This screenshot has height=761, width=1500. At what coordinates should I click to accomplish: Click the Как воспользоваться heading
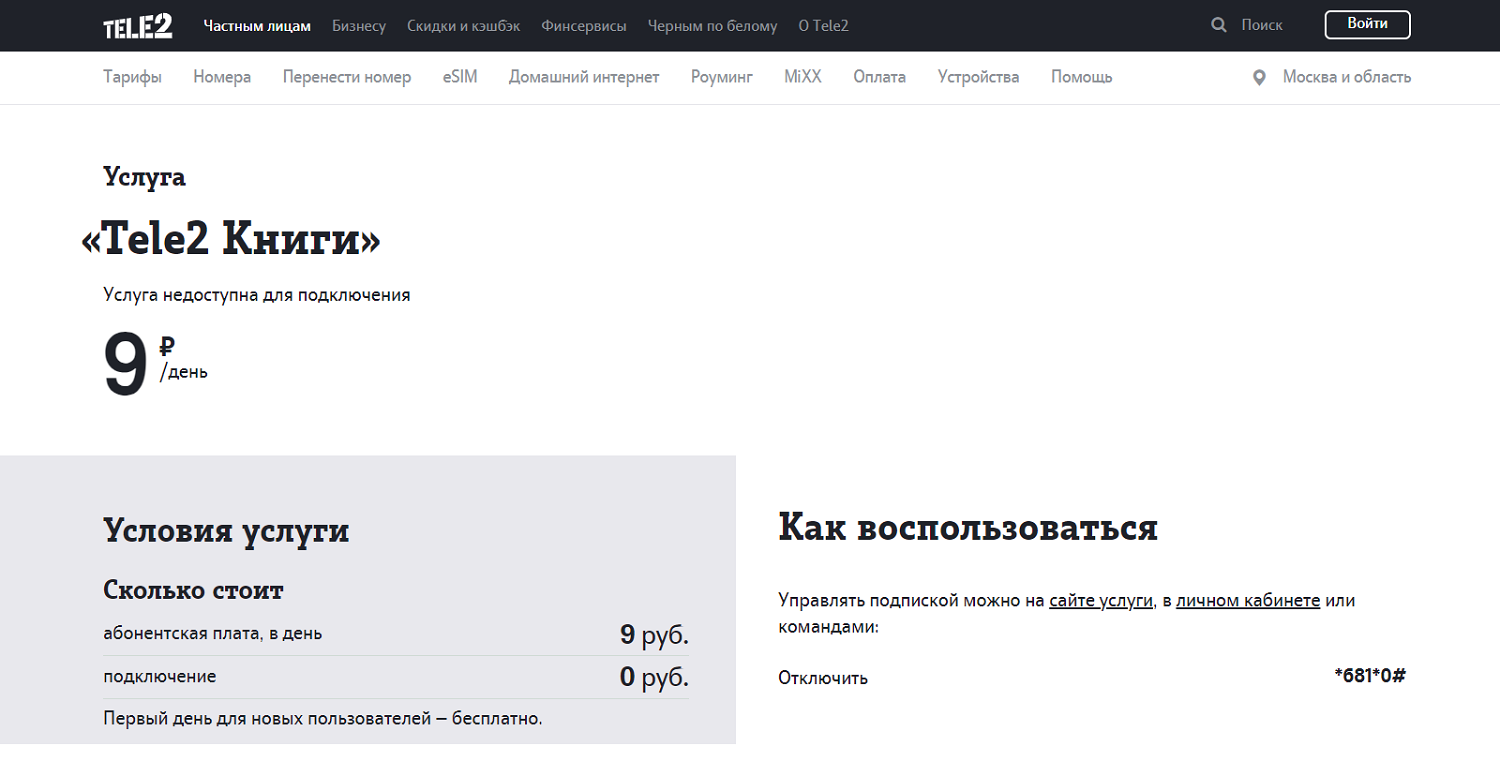pos(968,527)
